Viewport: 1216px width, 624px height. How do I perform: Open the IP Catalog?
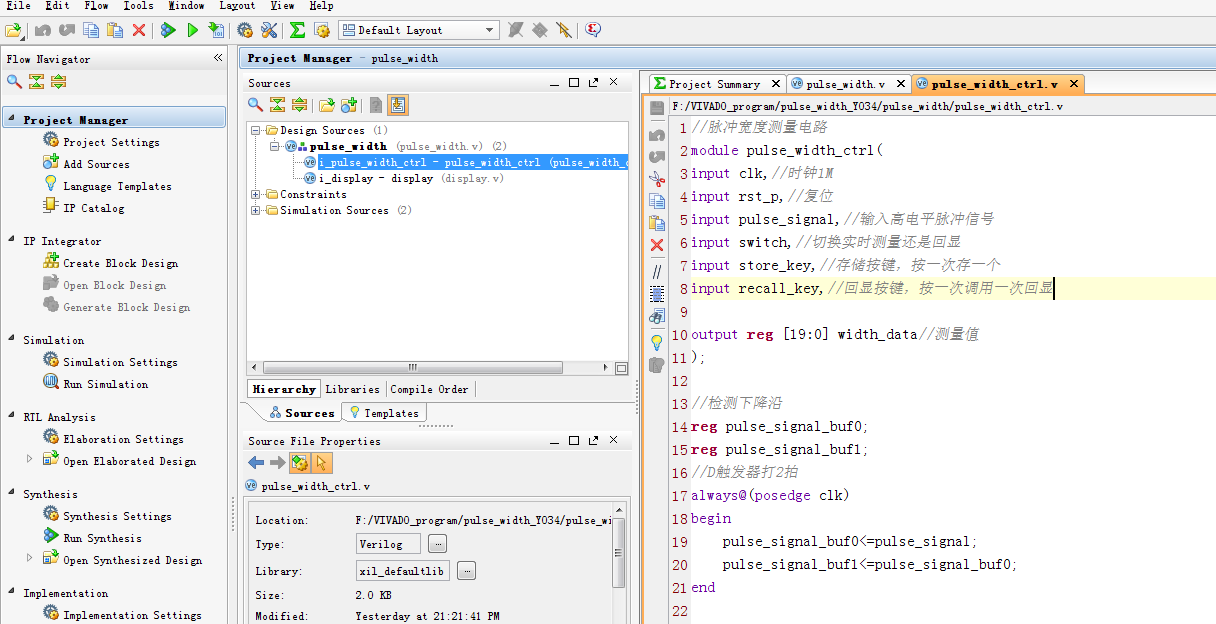113,207
